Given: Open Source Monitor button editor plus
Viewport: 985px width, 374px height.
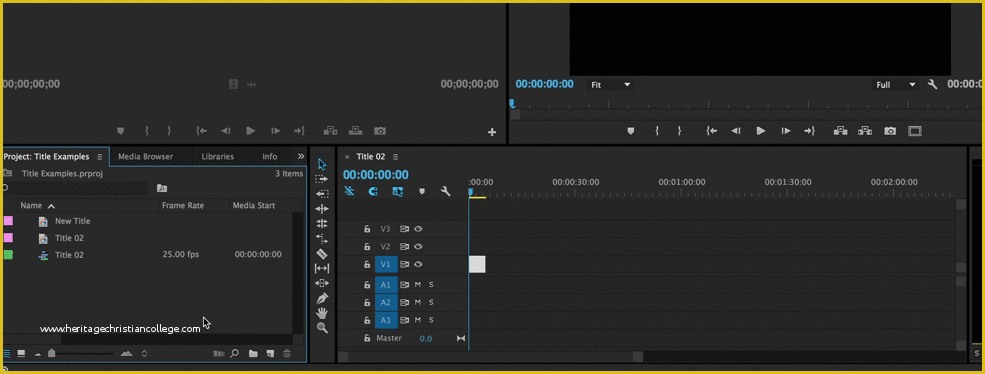Looking at the screenshot, I should [492, 132].
